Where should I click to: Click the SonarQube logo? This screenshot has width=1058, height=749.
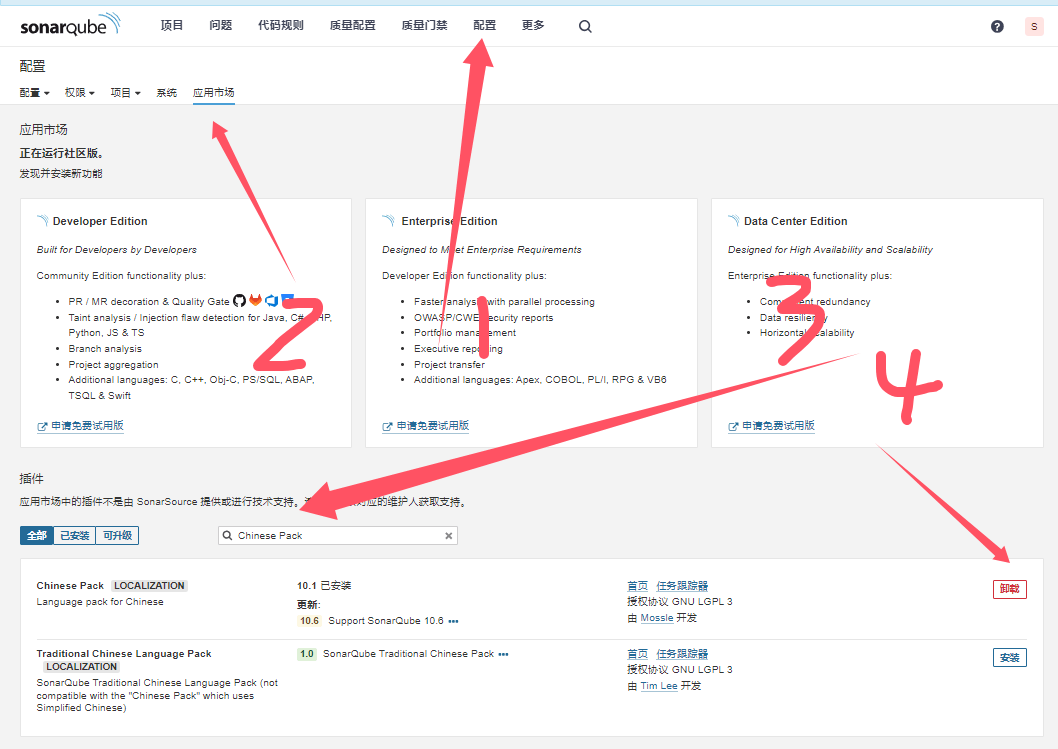click(x=70, y=25)
